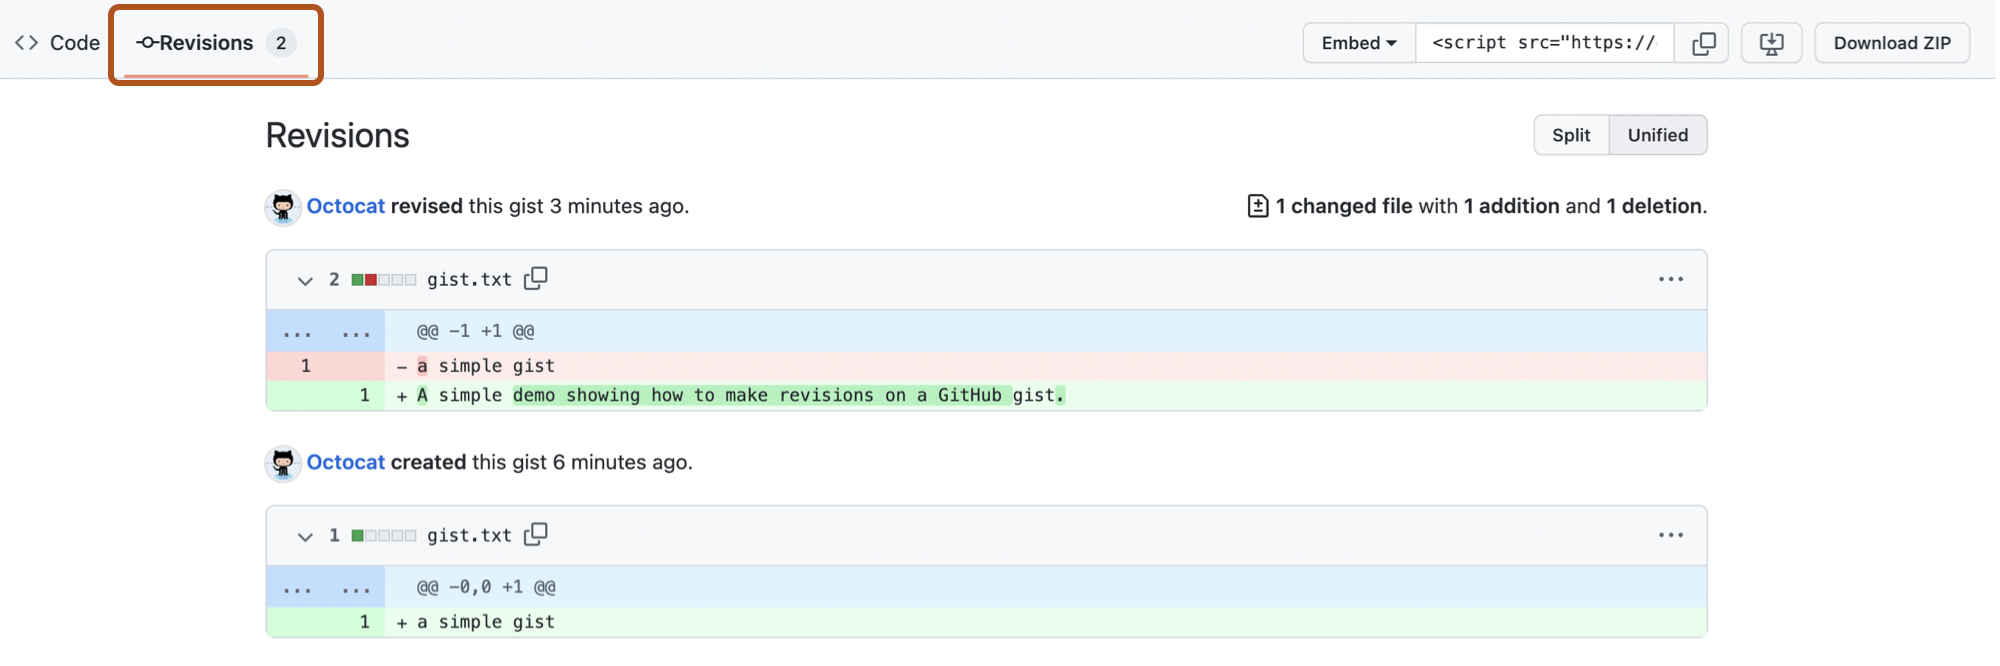Click the '1 changed file' summary text
Viewport: 2000px width, 666px height.
pos(1344,206)
